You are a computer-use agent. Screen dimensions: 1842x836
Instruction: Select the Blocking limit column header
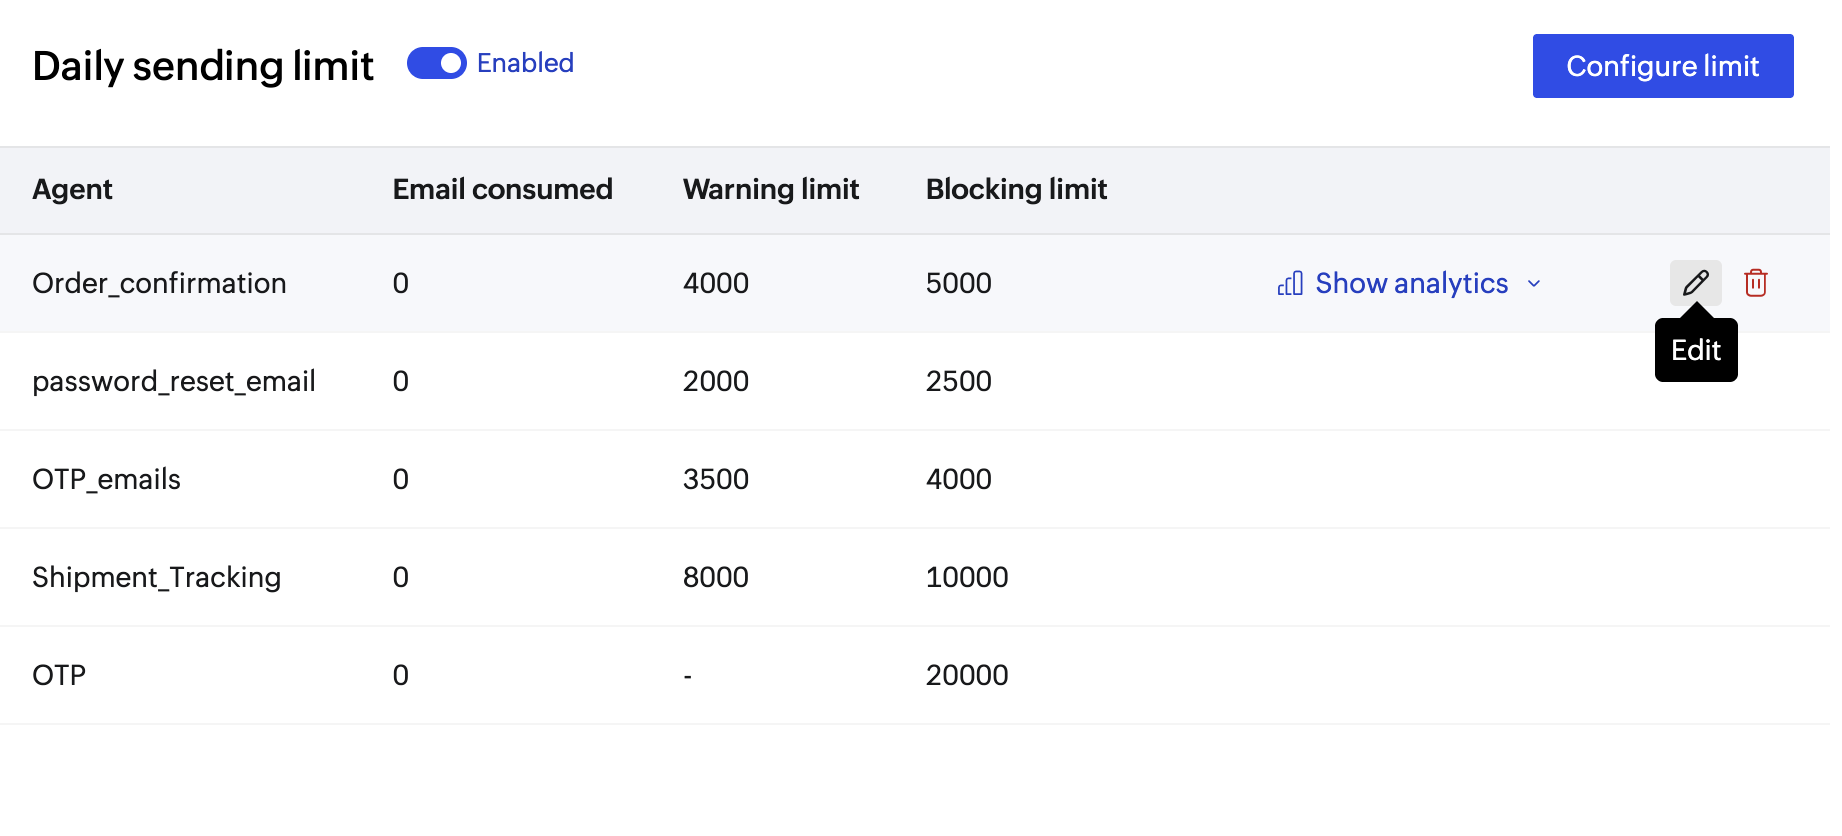tap(1016, 189)
